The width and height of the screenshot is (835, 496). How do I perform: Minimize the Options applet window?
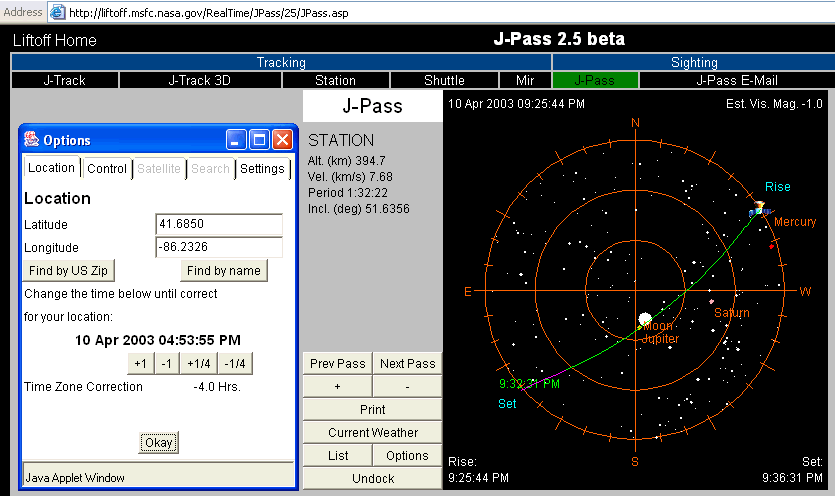236,140
